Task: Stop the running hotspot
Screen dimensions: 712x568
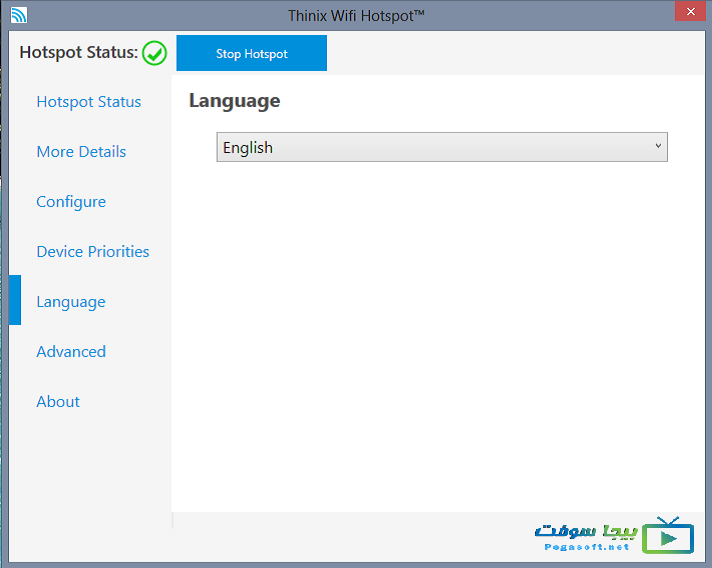Action: 252,53
